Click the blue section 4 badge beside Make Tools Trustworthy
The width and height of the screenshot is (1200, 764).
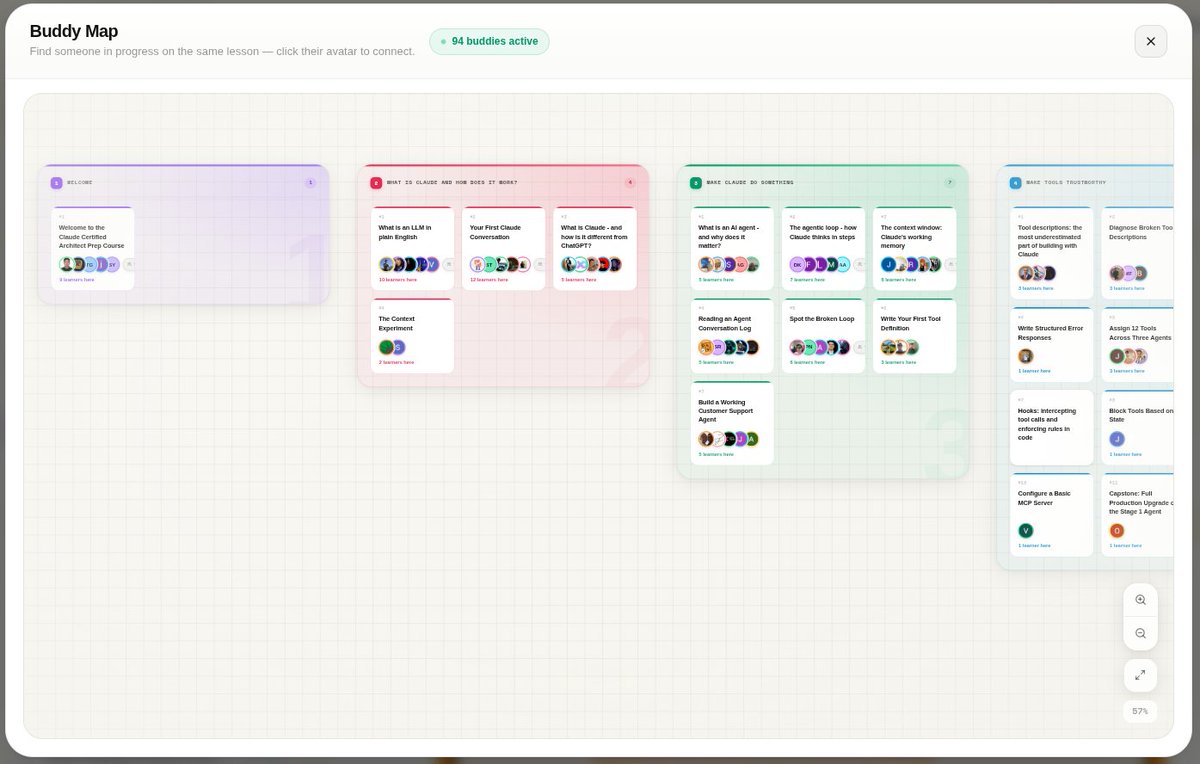click(1015, 183)
